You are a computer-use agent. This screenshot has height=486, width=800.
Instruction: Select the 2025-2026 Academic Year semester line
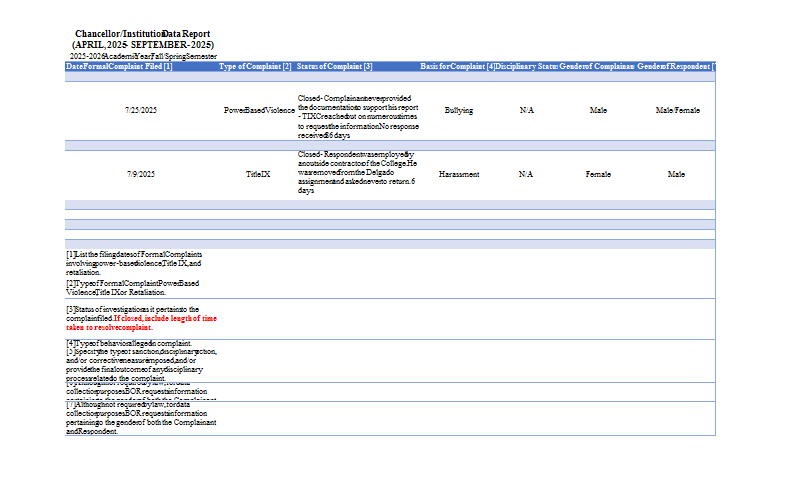pos(142,56)
